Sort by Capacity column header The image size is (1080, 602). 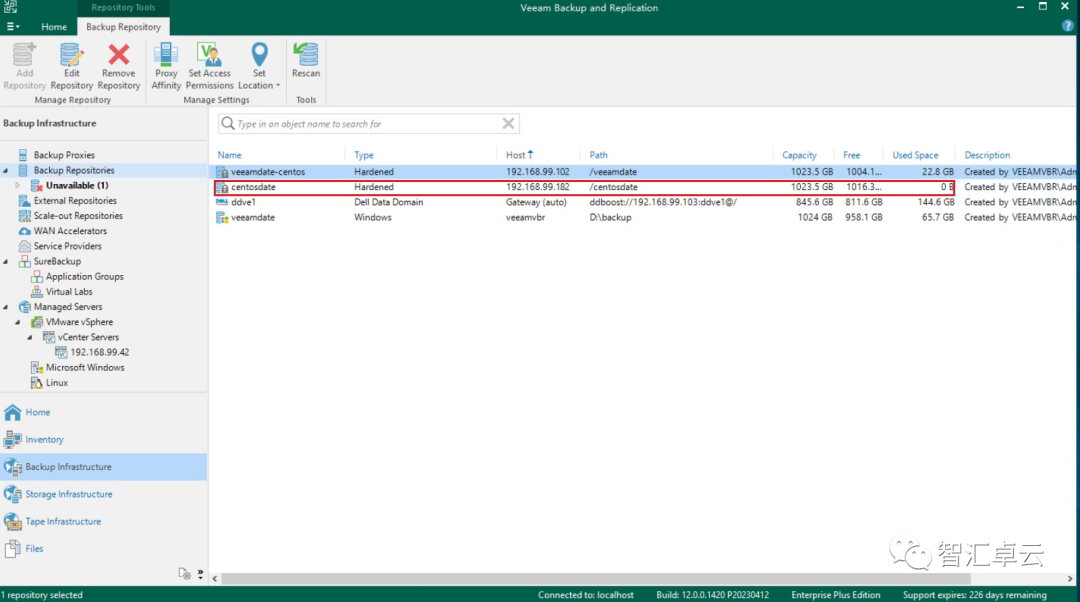click(799, 155)
